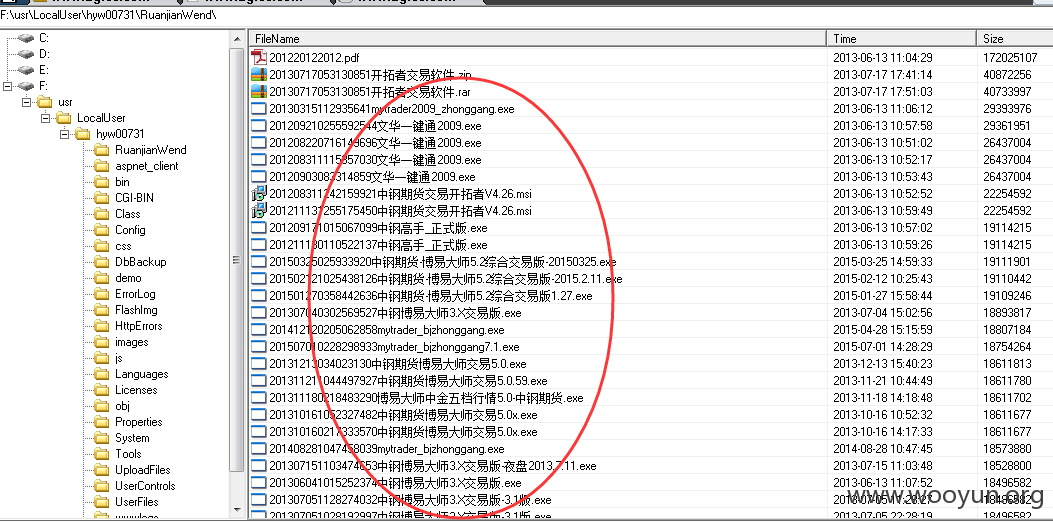The height and width of the screenshot is (524, 1053).
Task: Select the bin folder icon
Action: [101, 182]
